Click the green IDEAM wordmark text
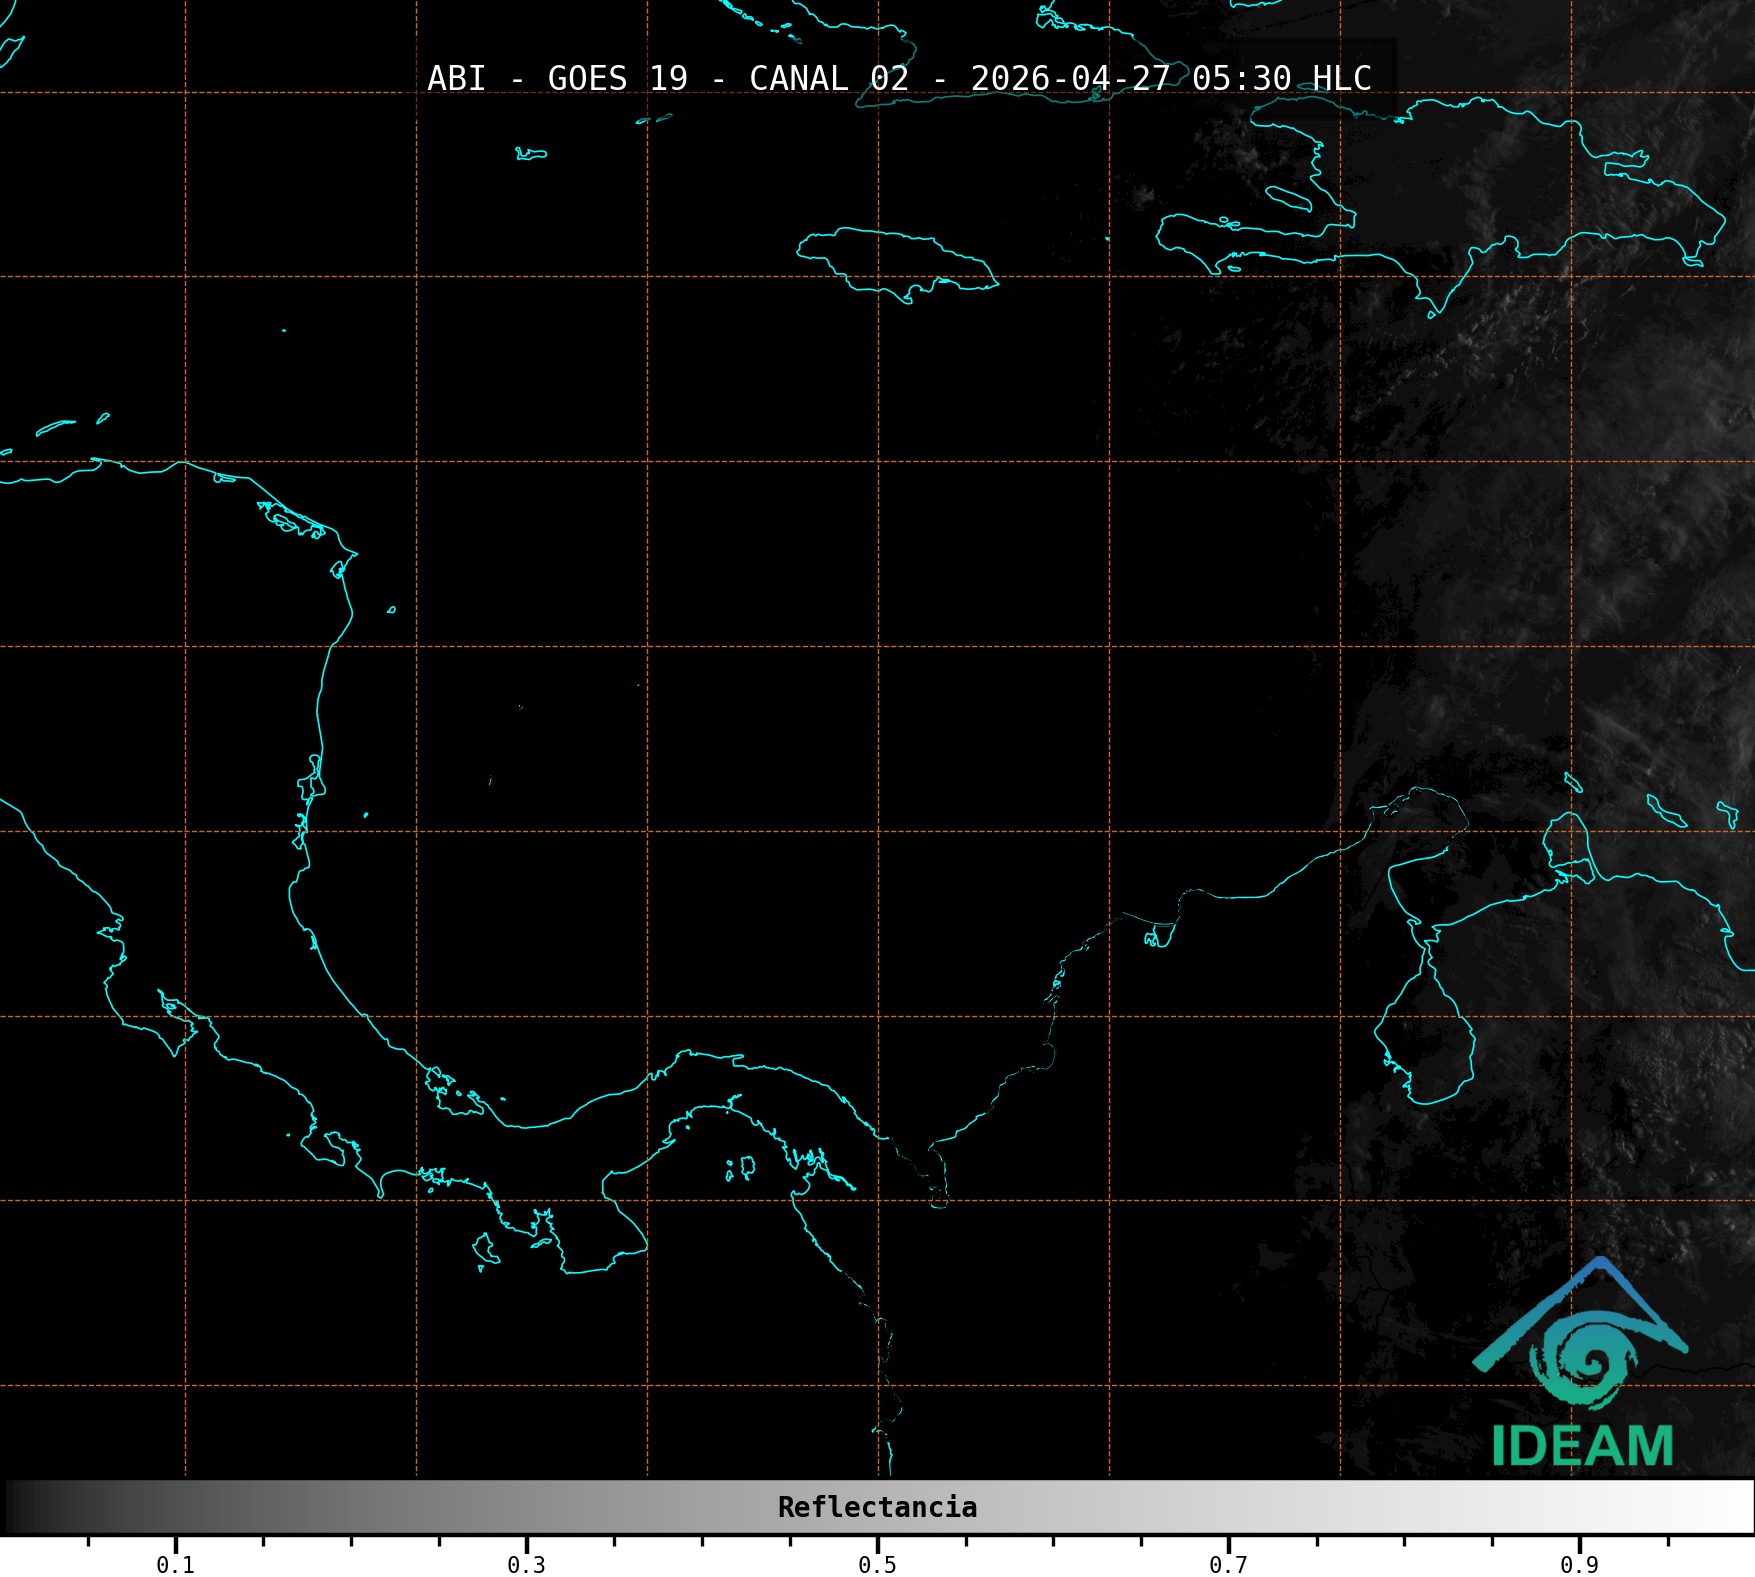This screenshot has width=1755, height=1577. pos(1582,1447)
